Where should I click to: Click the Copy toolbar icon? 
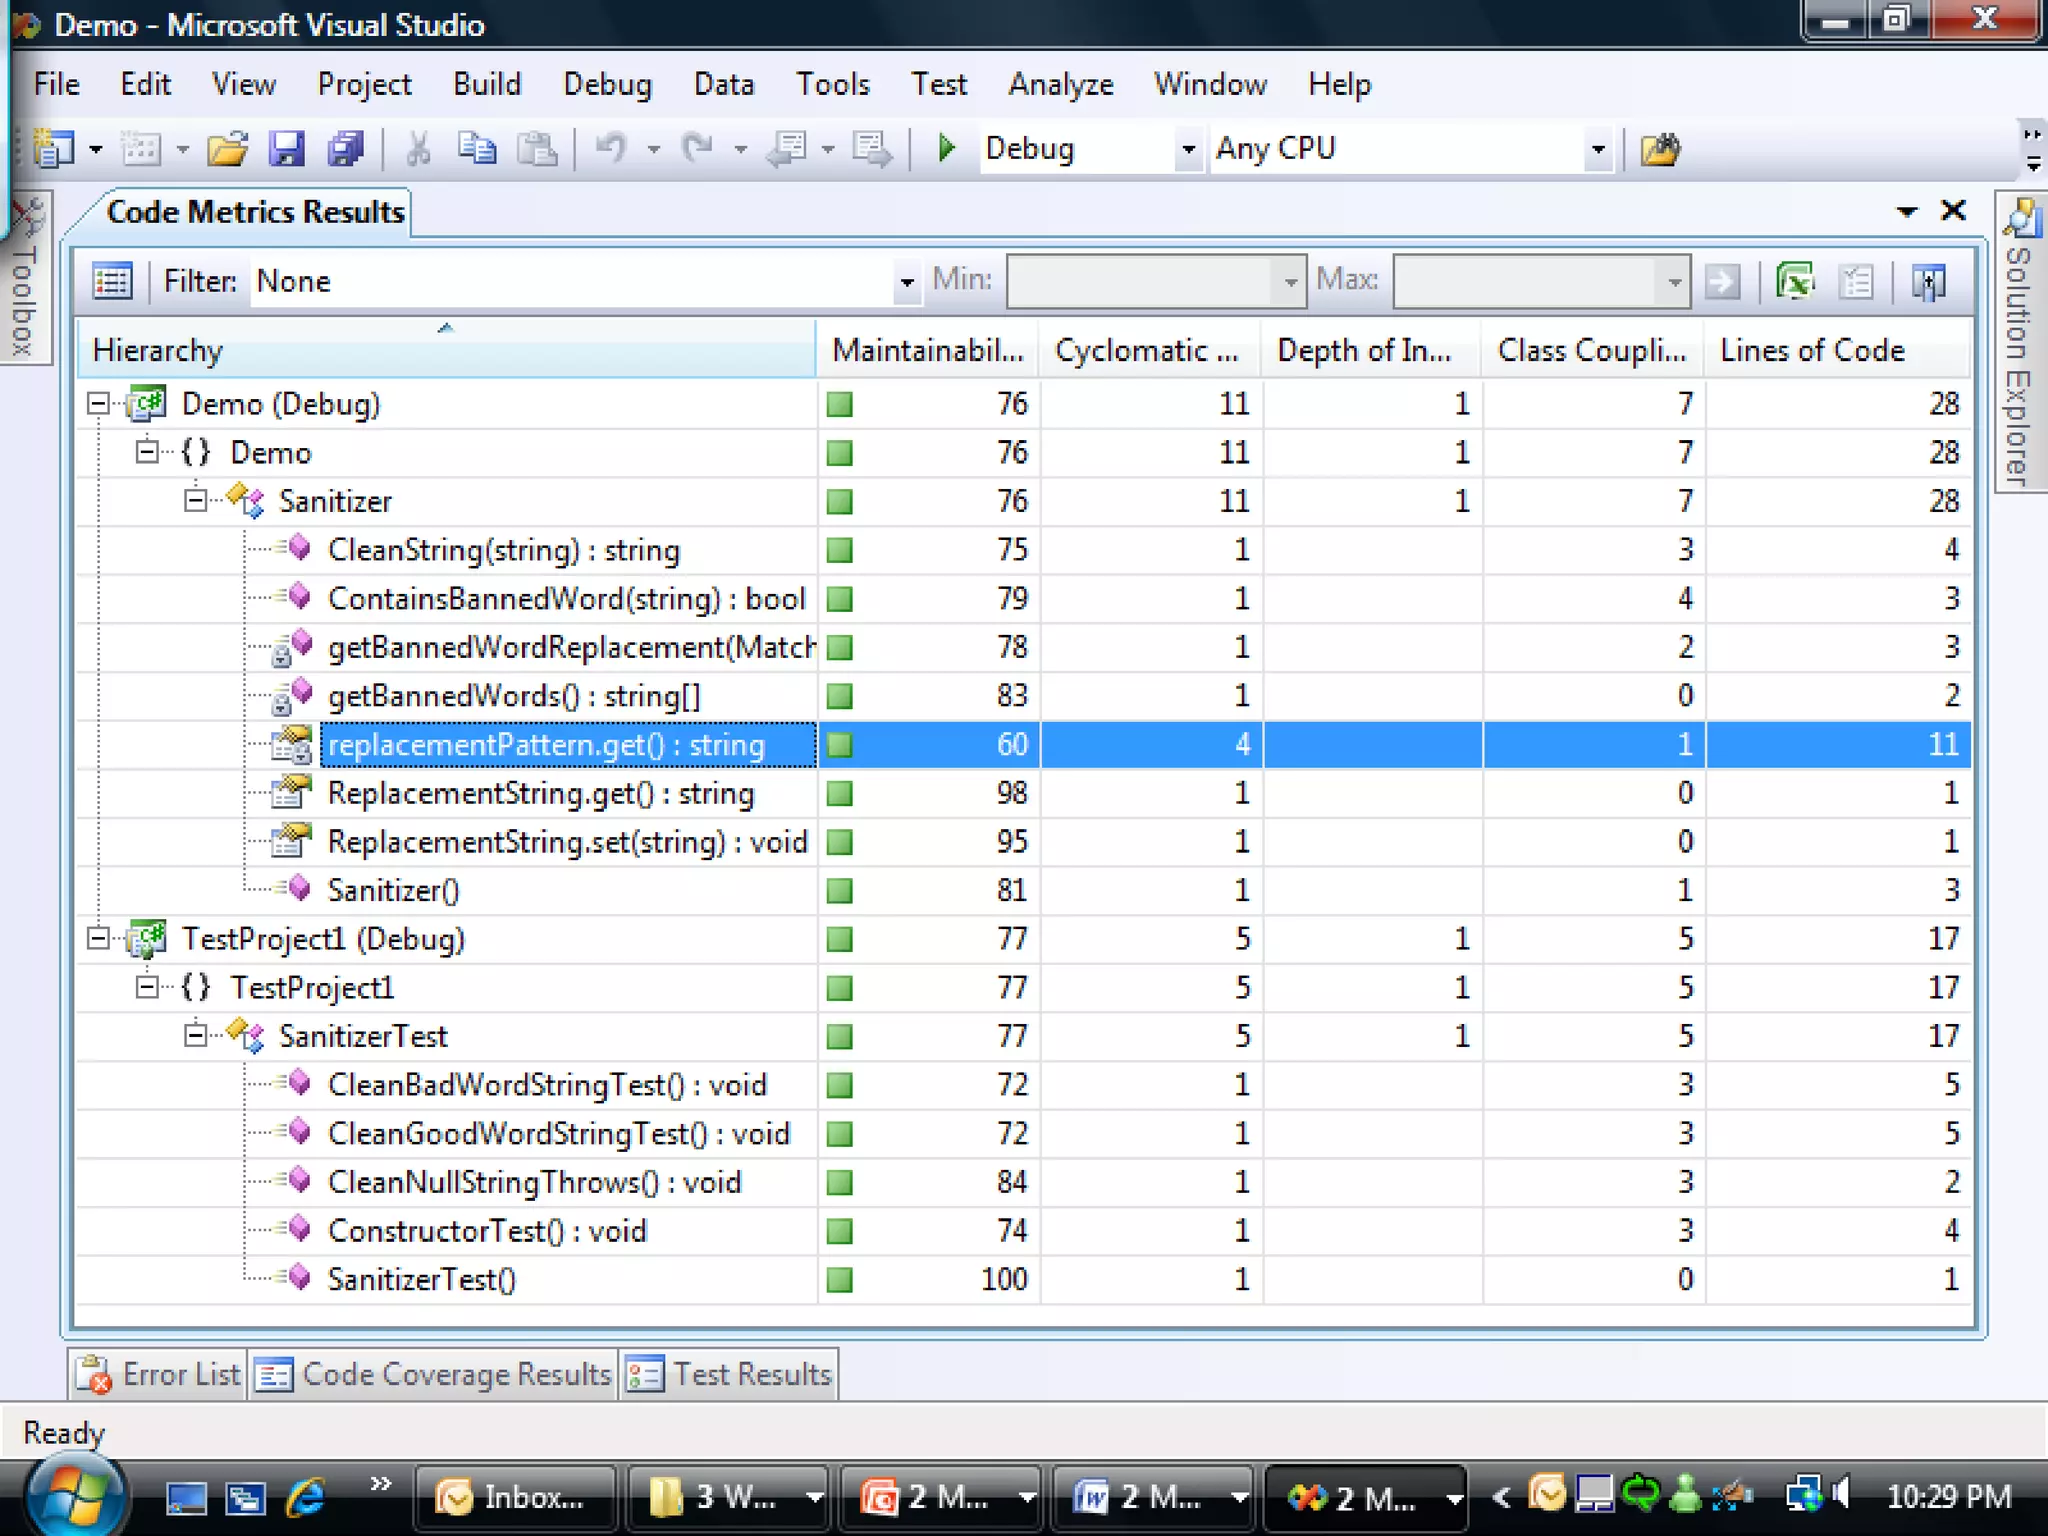pyautogui.click(x=477, y=149)
